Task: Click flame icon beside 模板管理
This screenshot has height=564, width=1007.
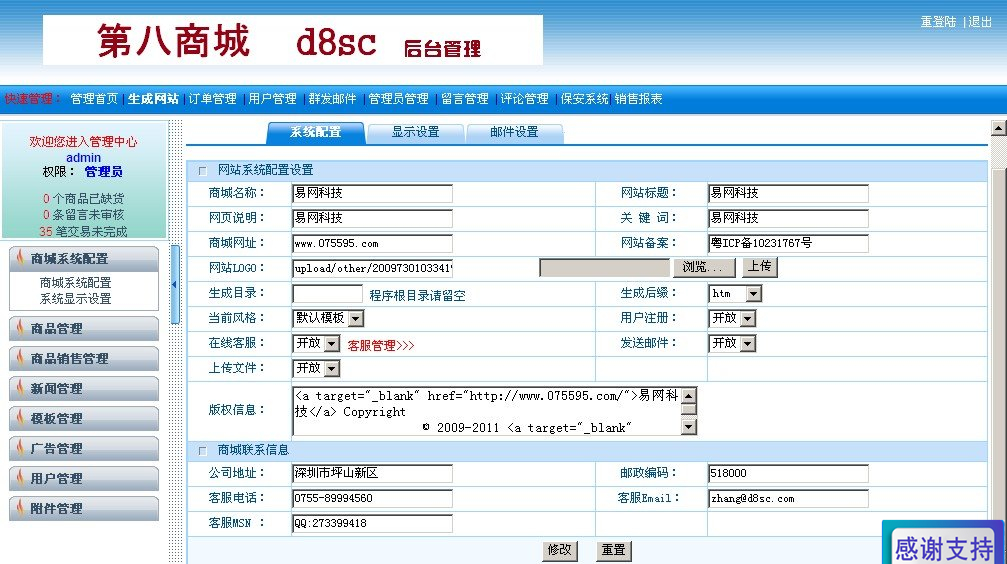Action: (21, 418)
